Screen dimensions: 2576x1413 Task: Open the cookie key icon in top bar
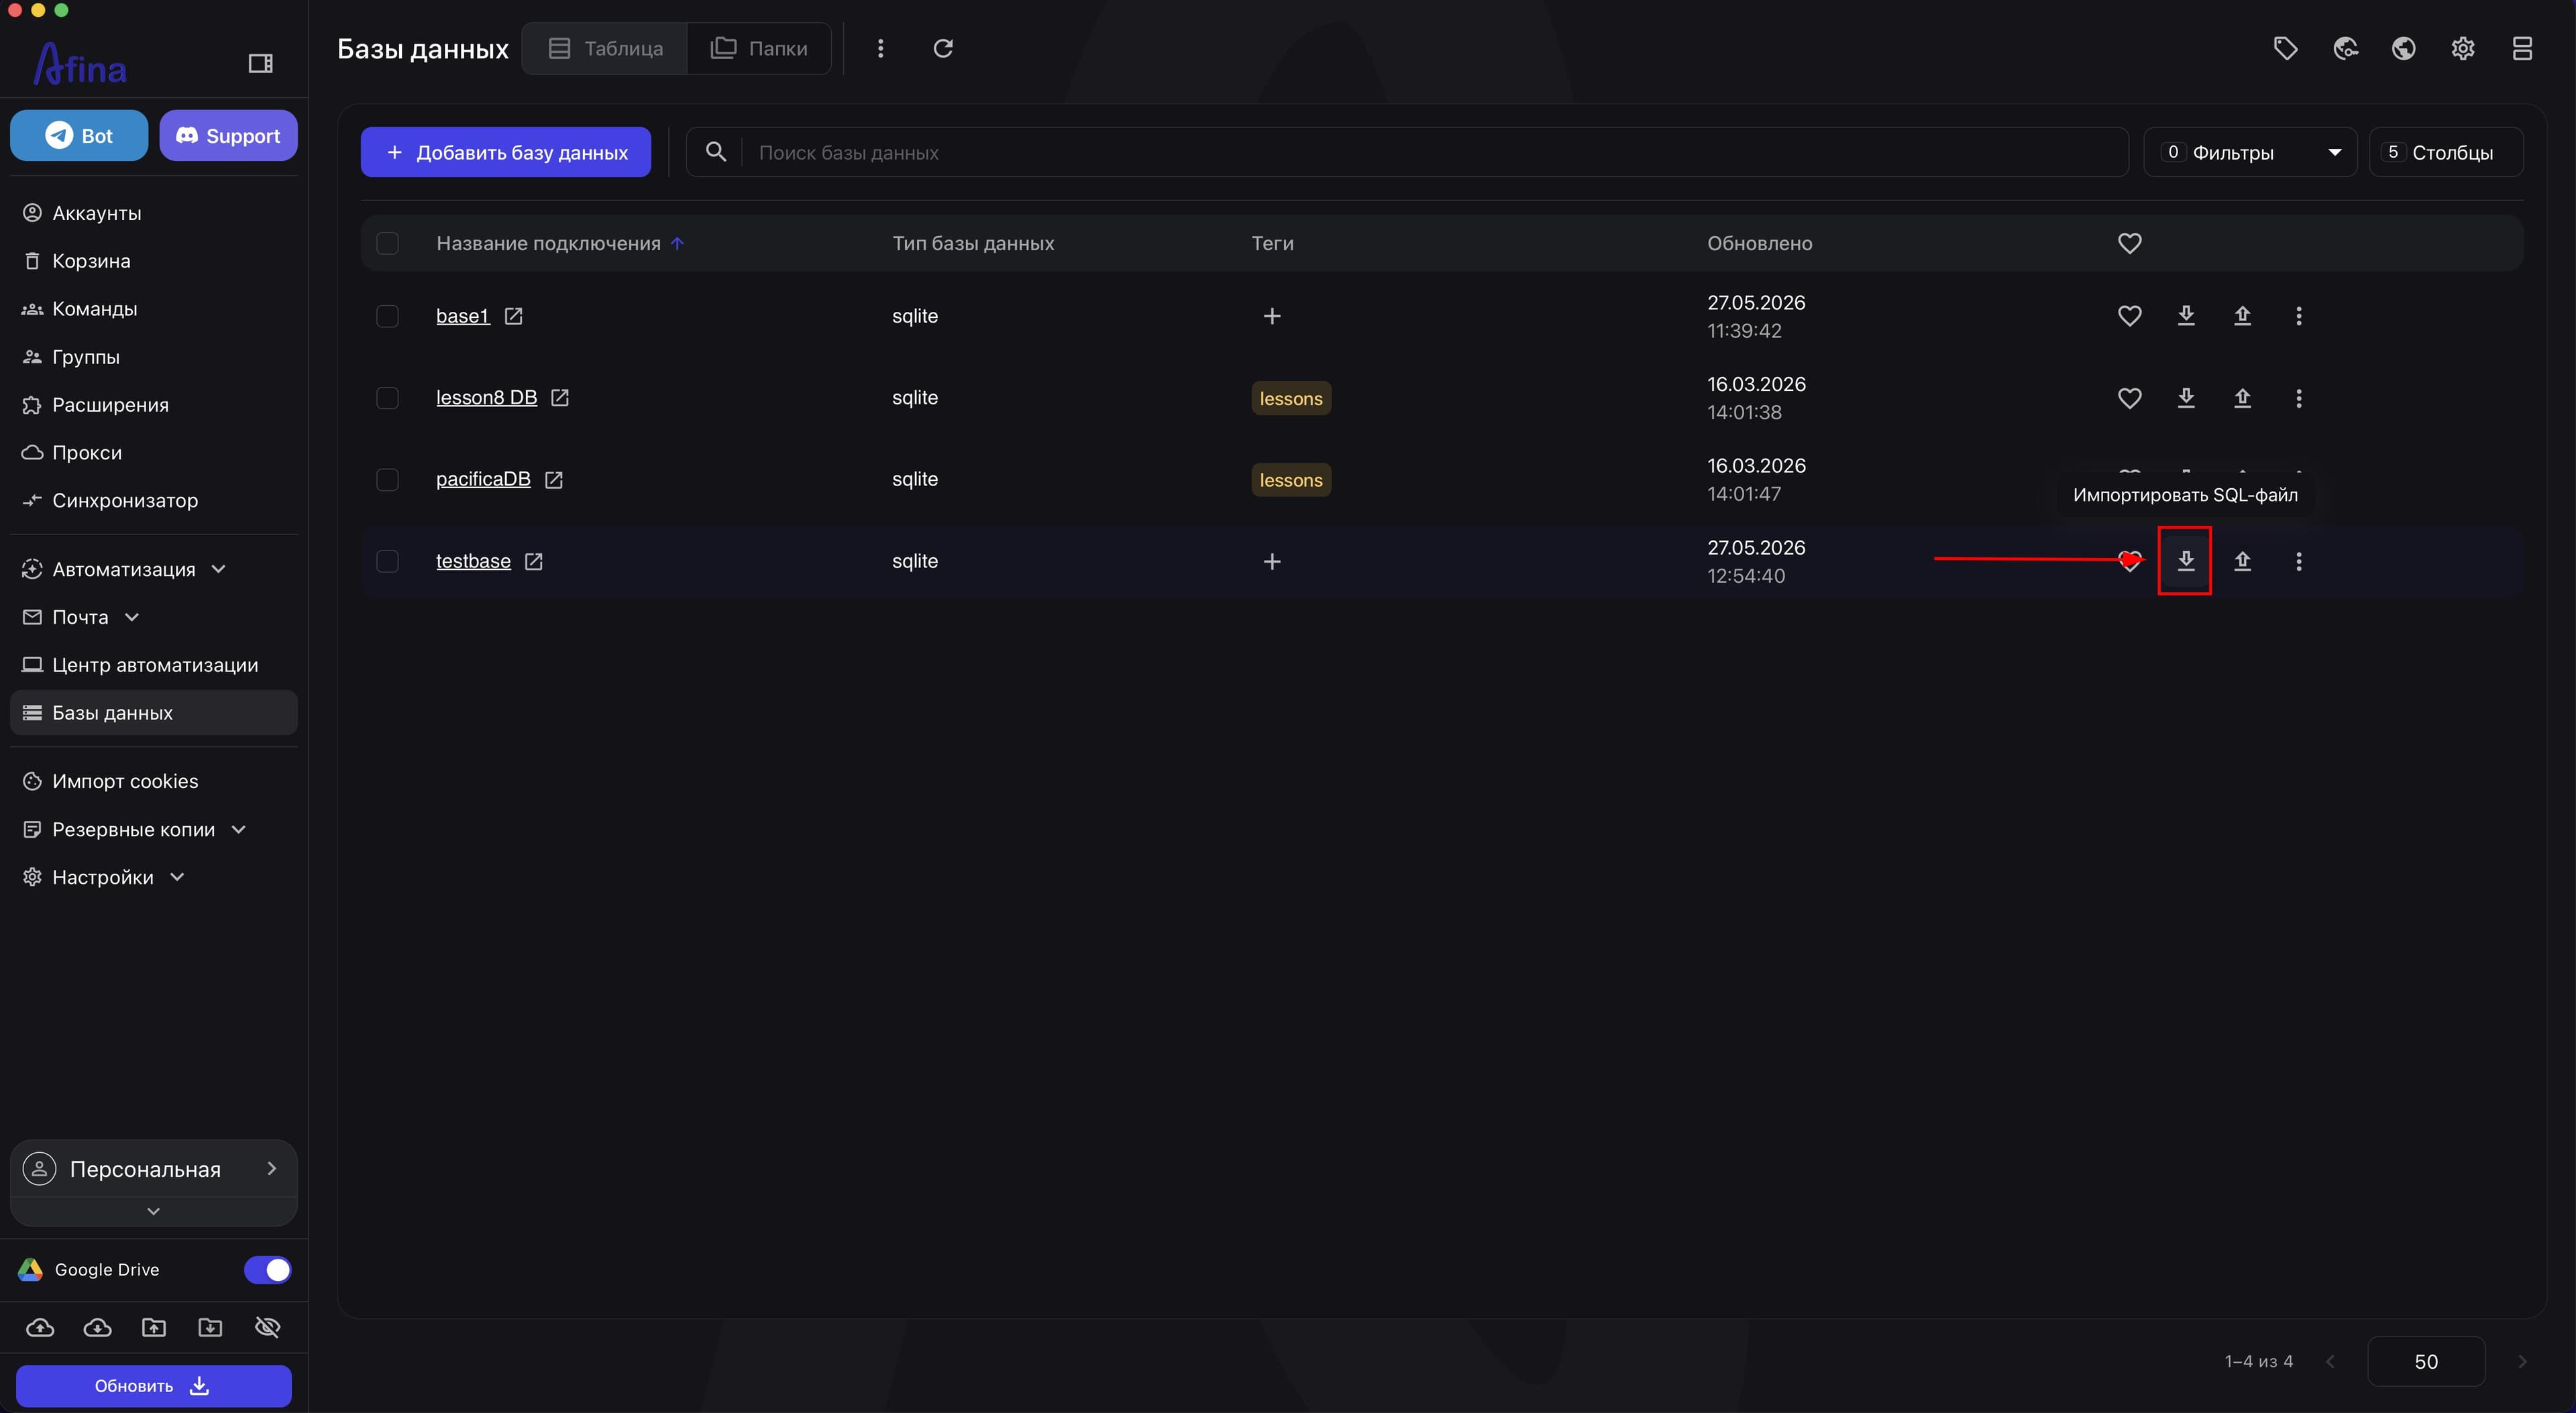2345,48
